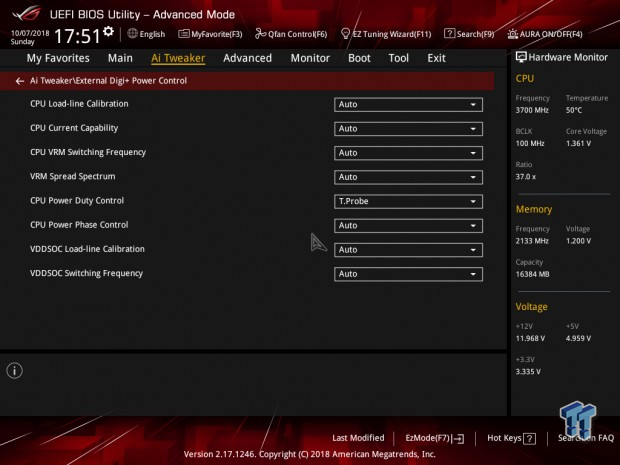
Task: Open VDDSOC Switching Frequency dropdown
Action: (x=408, y=274)
